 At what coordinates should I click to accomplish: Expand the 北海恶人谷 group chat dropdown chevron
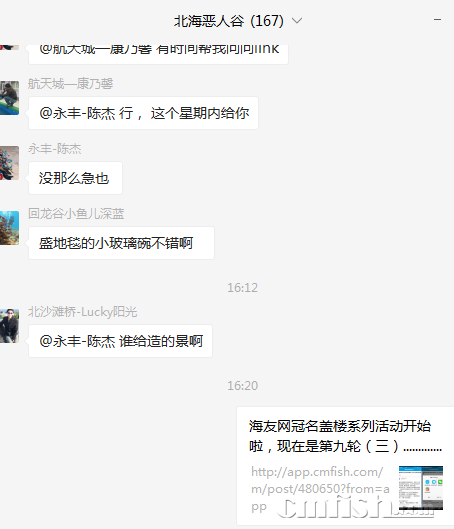(x=297, y=21)
